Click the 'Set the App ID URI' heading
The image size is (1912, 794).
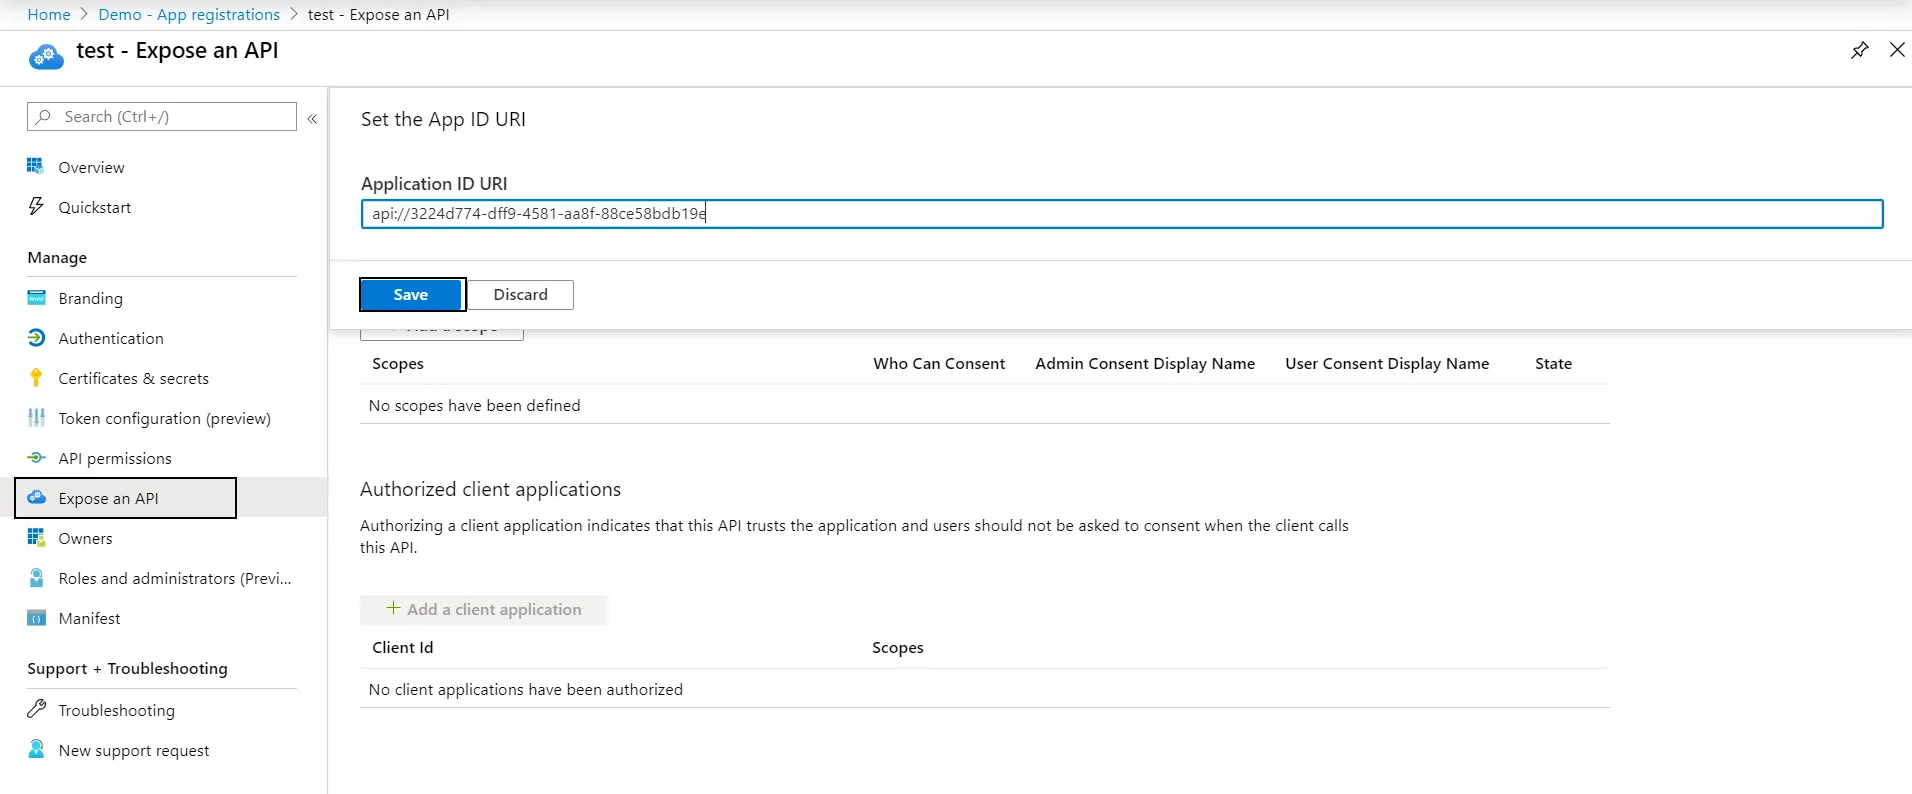click(x=443, y=119)
